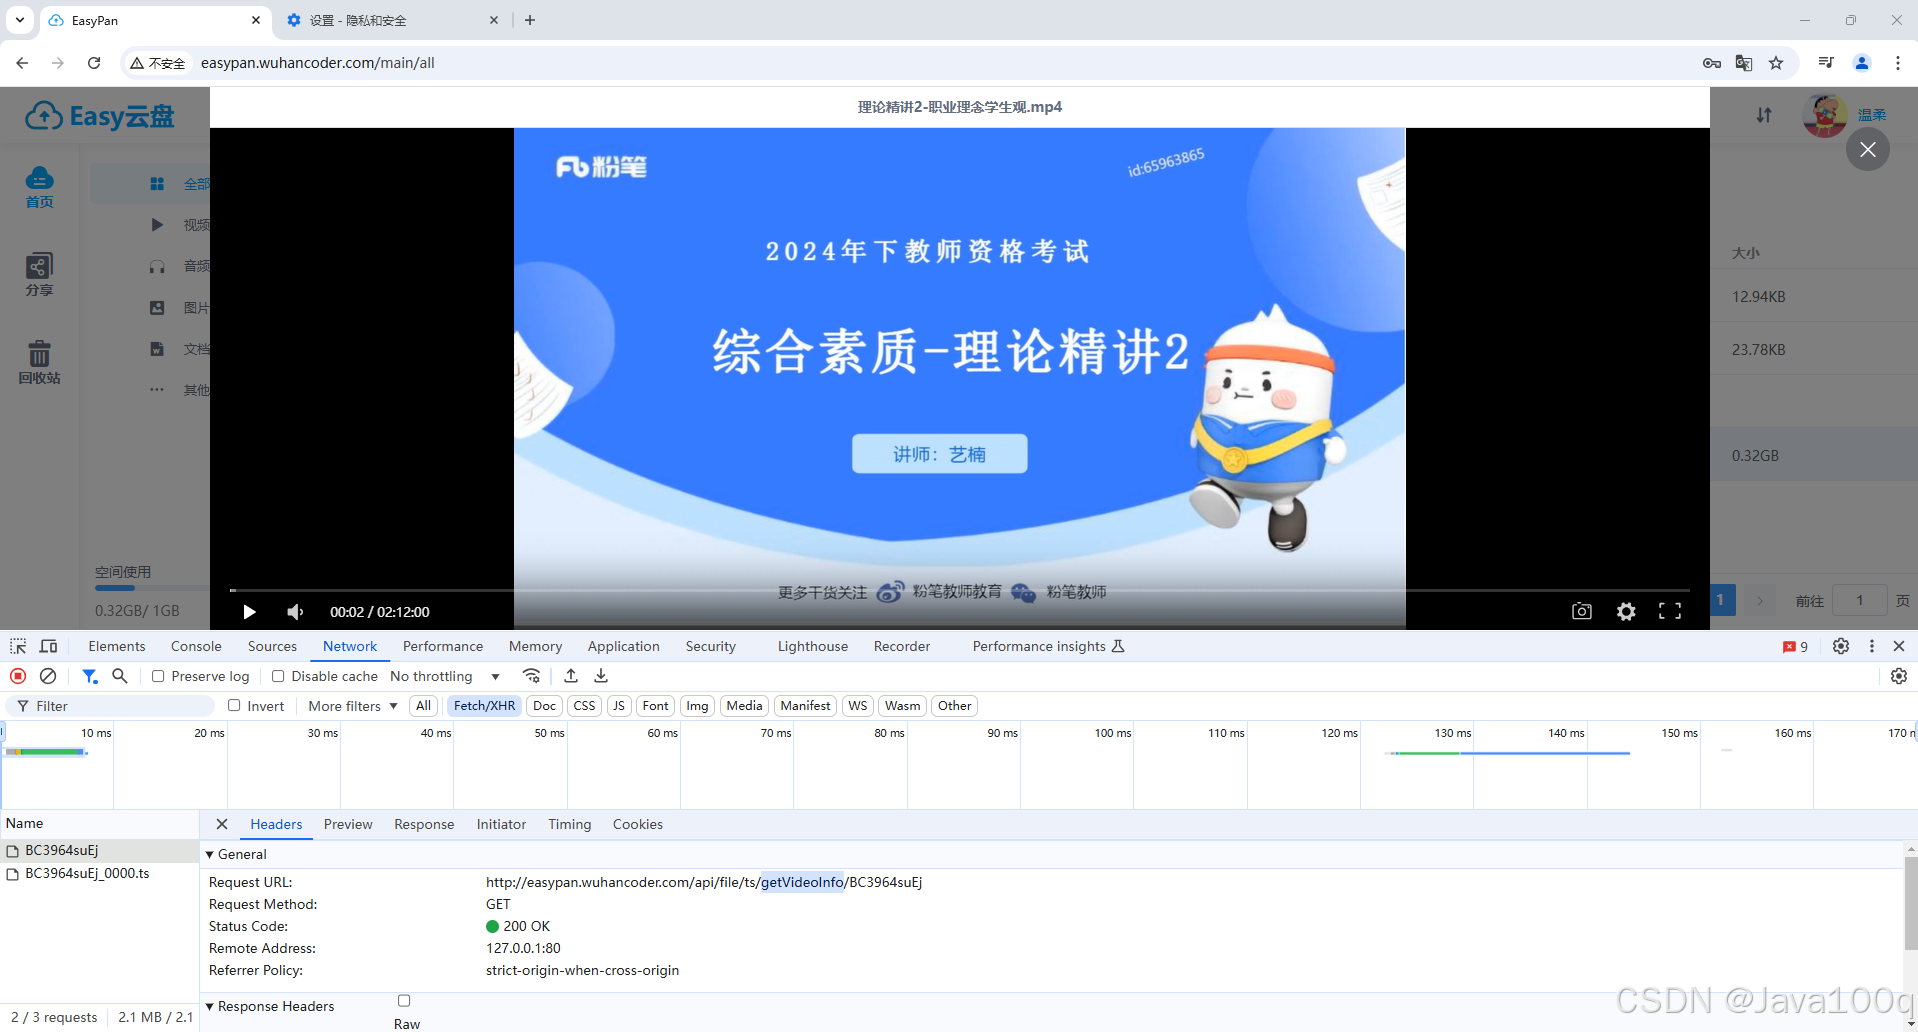Open the More filters dropdown

click(353, 706)
